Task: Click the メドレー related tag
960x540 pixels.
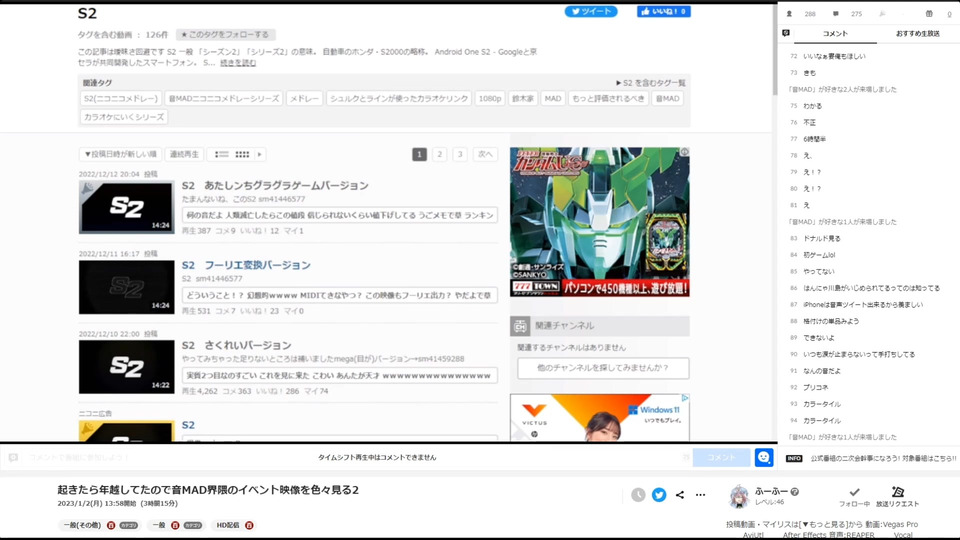Action: (304, 99)
